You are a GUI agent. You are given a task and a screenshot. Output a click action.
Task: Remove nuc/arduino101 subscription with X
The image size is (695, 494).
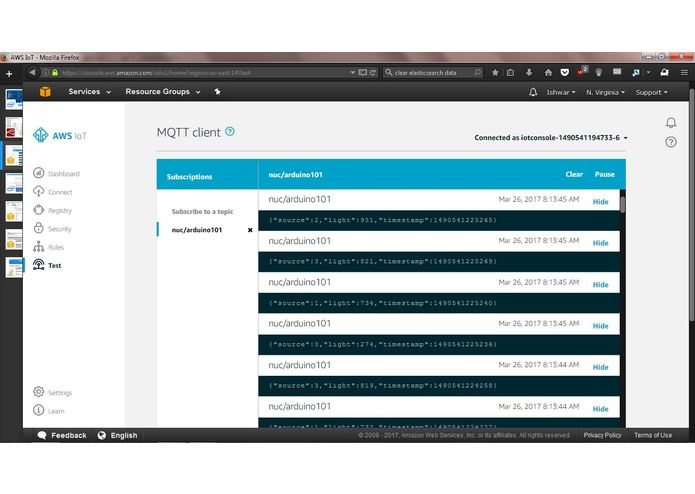tap(250, 230)
